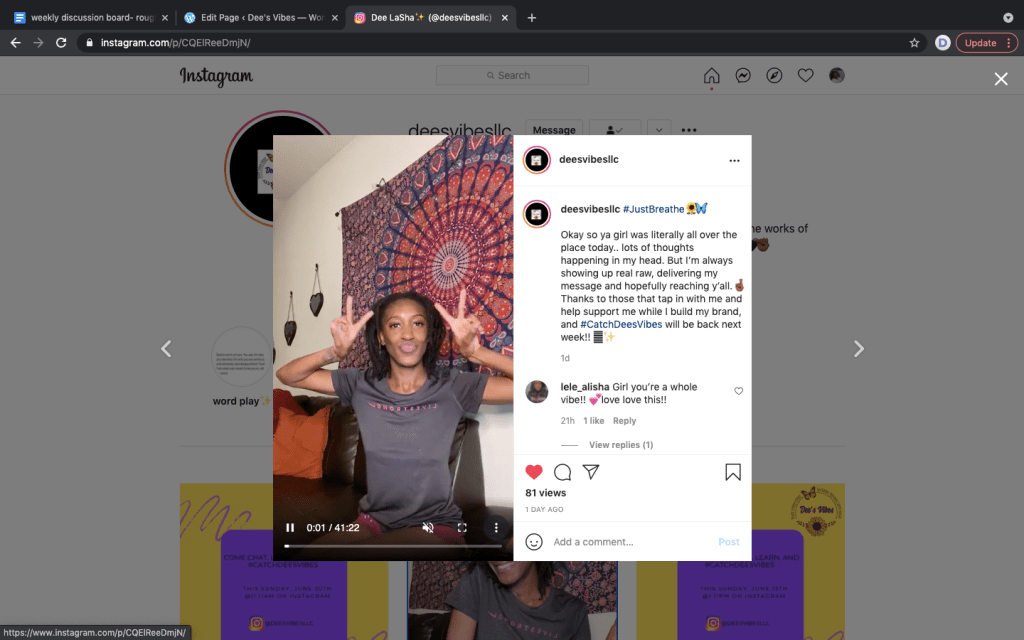Open Instagram Direct messenger icon

pyautogui.click(x=743, y=76)
